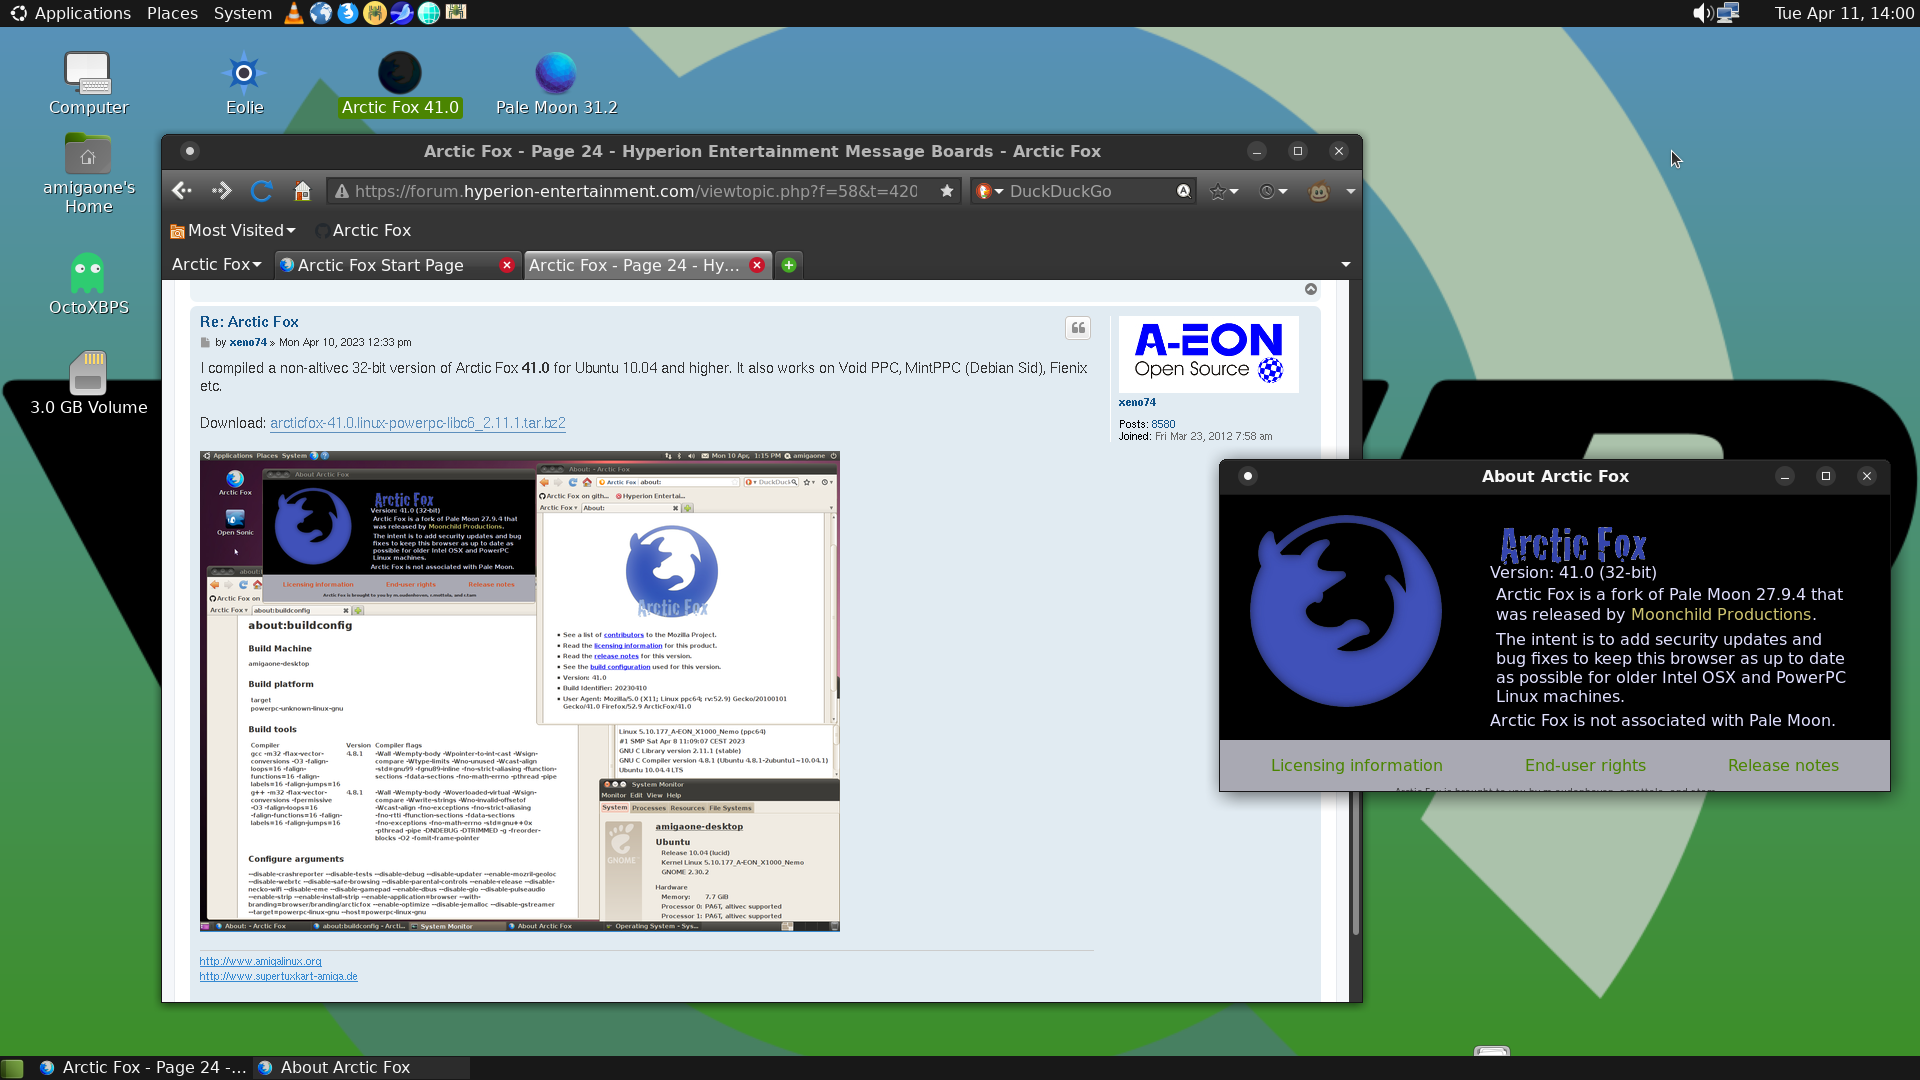Open the bookmarks star menu in toolbar
Viewport: 1920px width, 1080px height.
(1223, 191)
